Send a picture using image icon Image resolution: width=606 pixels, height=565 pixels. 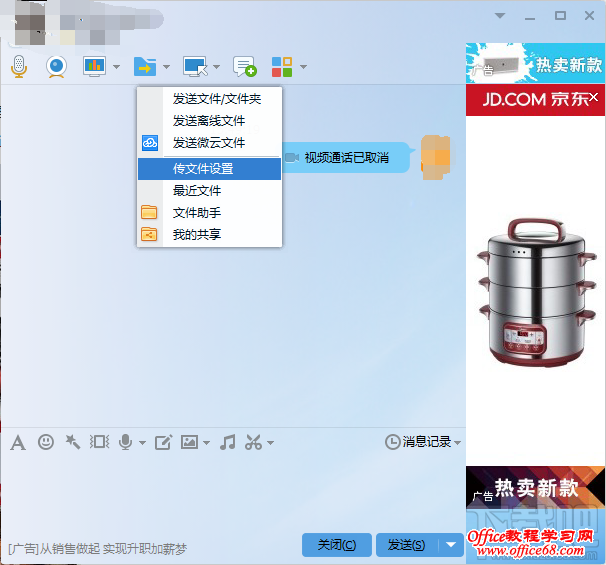pos(190,442)
